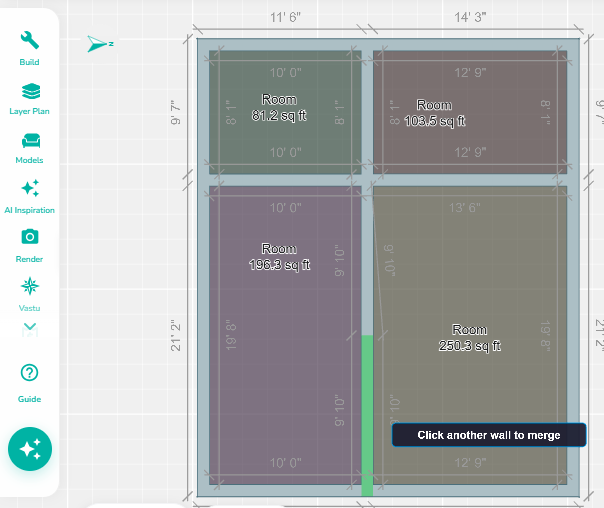Open the Vastu compass icon
Image resolution: width=604 pixels, height=508 pixels.
pyautogui.click(x=30, y=286)
